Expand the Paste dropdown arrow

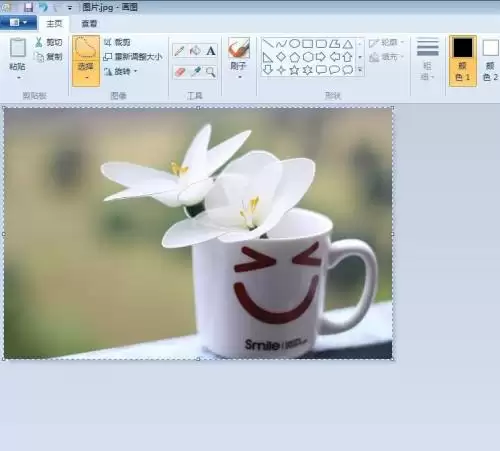[x=18, y=78]
